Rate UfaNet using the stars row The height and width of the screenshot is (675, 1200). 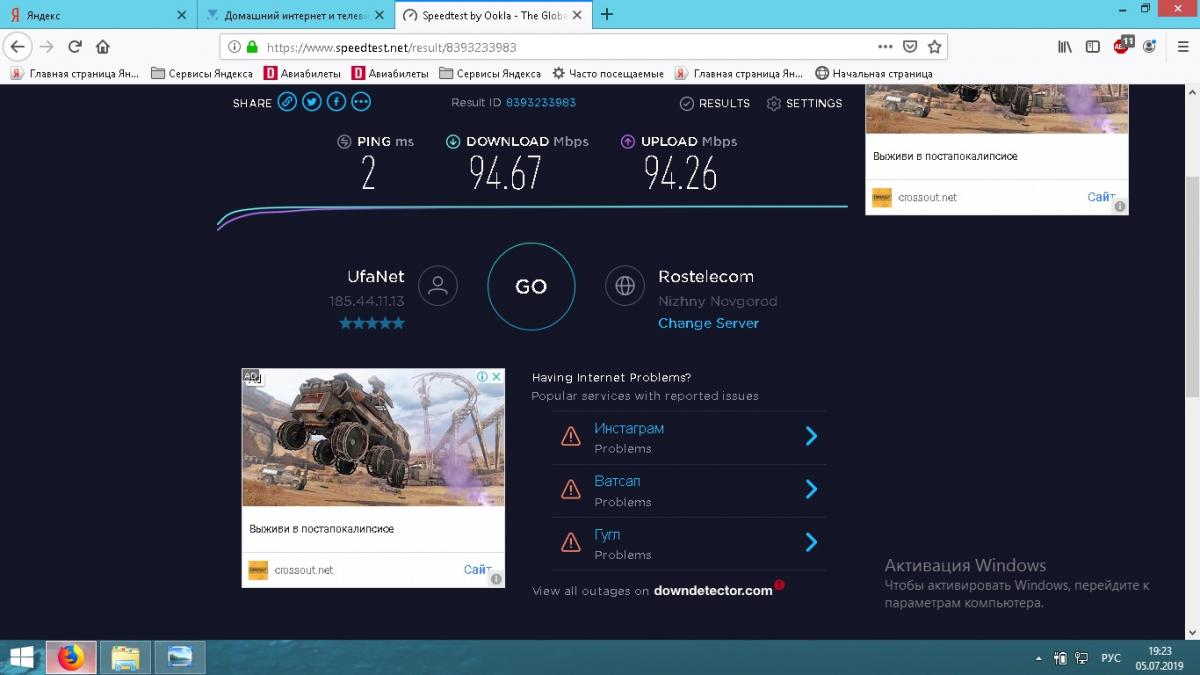[372, 323]
